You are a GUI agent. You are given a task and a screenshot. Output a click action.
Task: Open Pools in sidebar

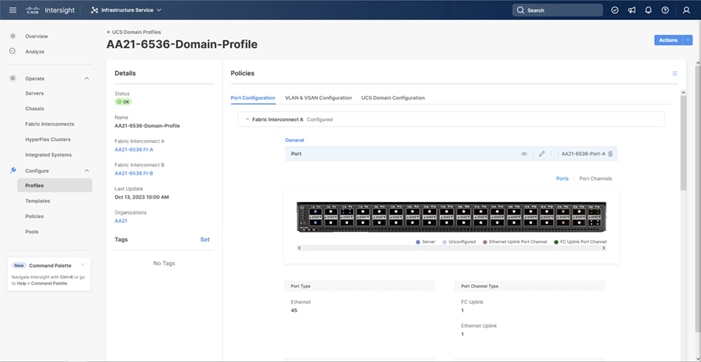pos(32,232)
